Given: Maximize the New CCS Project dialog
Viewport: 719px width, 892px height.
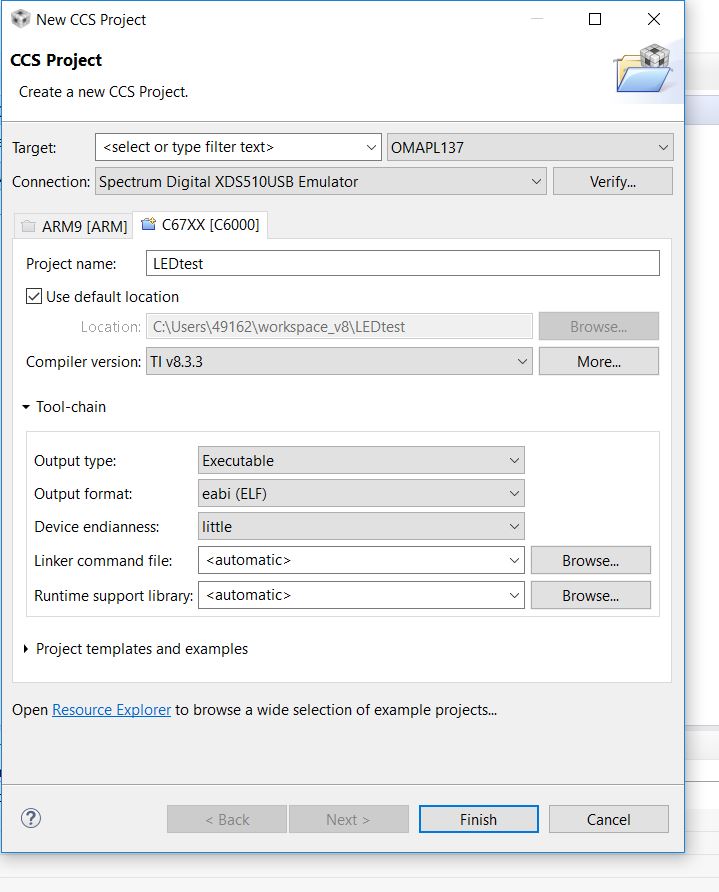Looking at the screenshot, I should [x=595, y=19].
